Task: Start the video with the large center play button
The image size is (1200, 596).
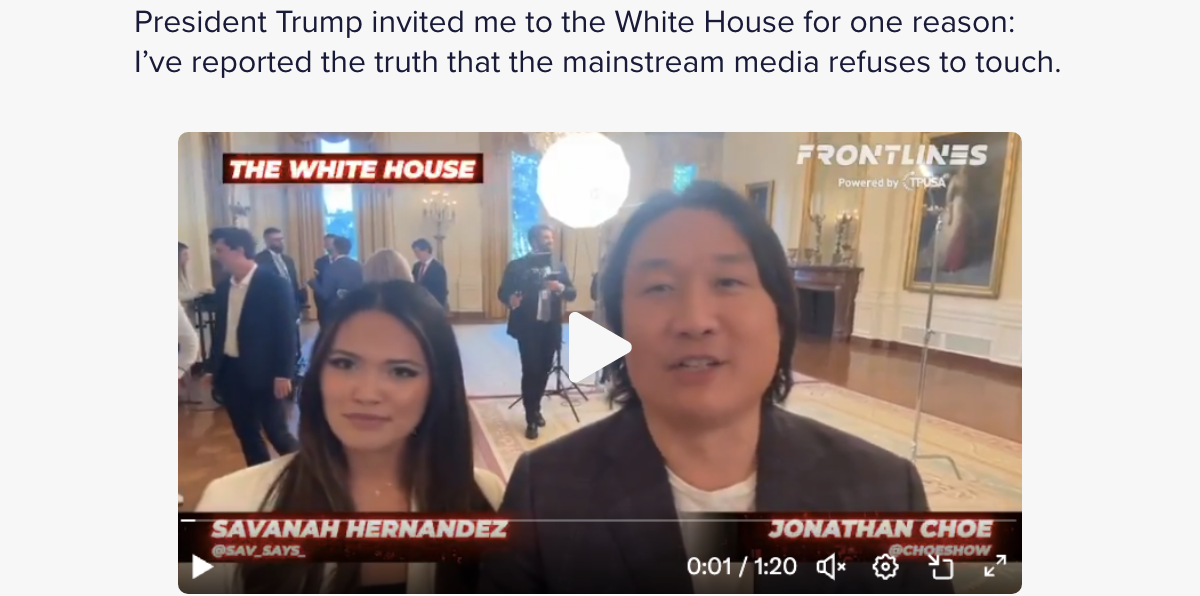Action: [600, 348]
